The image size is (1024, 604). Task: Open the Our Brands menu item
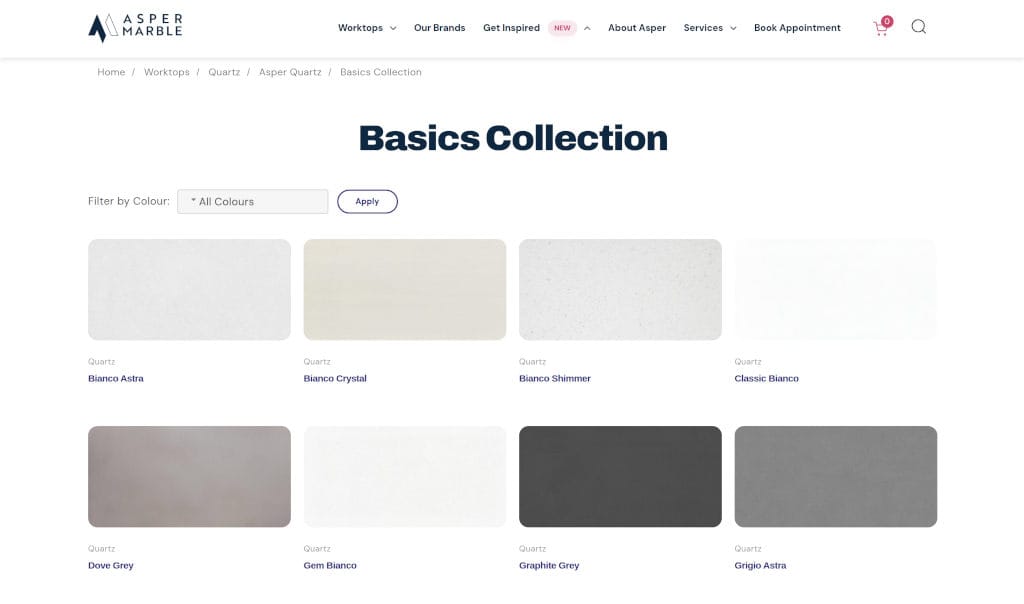(x=439, y=28)
